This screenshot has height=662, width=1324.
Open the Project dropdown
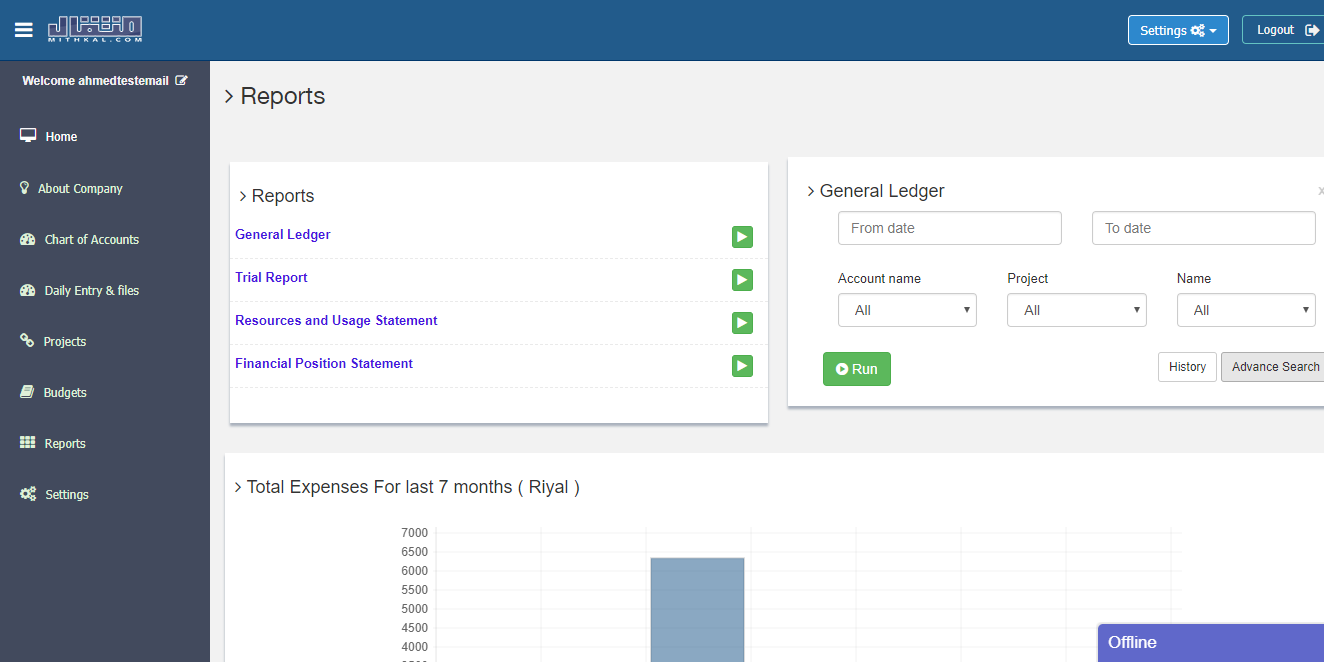click(x=1077, y=310)
